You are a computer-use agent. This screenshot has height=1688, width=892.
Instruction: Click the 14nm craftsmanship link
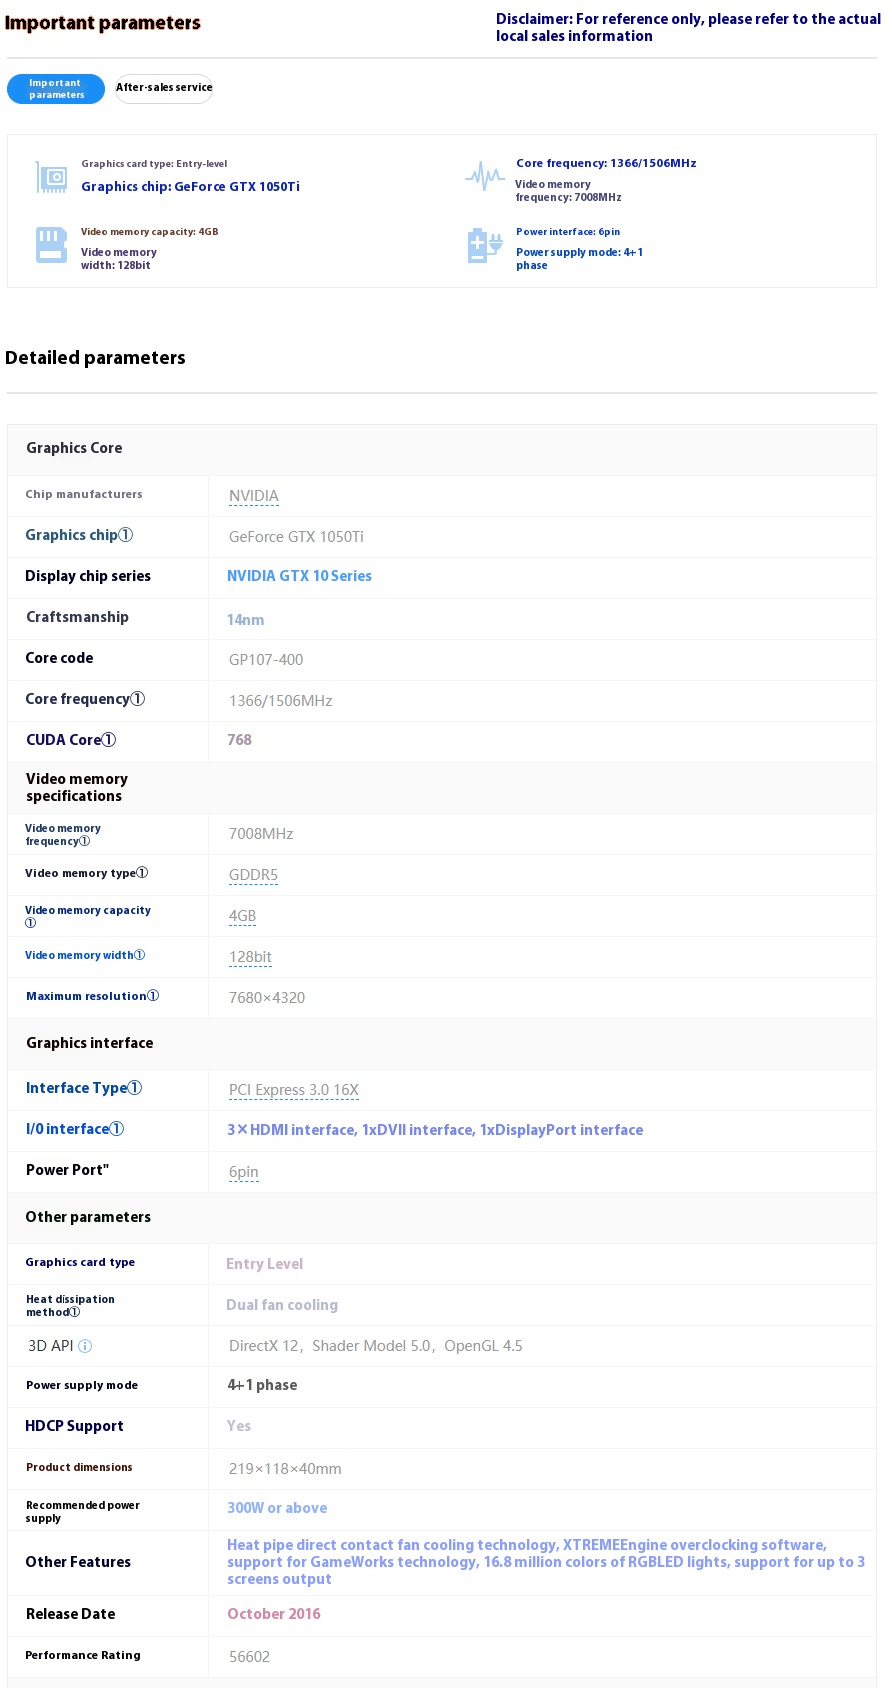tap(245, 620)
